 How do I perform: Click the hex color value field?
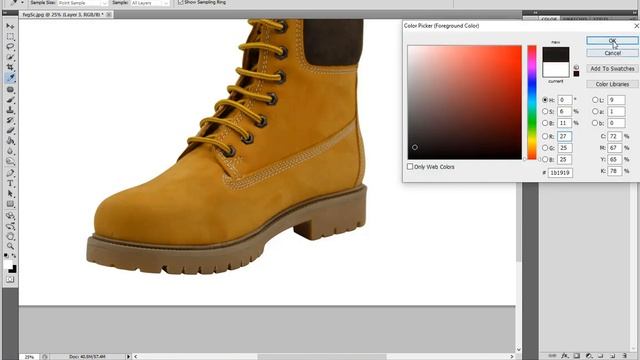coord(560,173)
